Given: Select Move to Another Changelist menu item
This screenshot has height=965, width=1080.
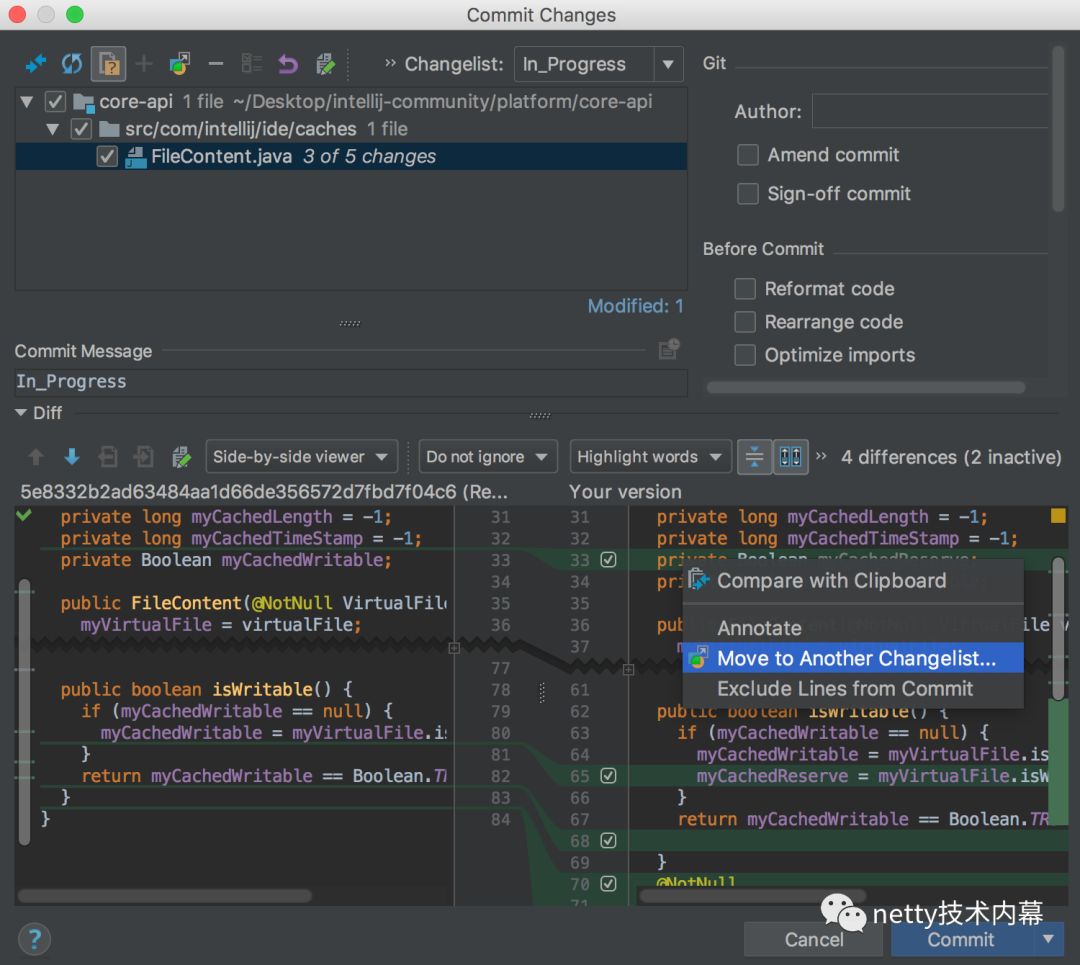Looking at the screenshot, I should pos(853,658).
